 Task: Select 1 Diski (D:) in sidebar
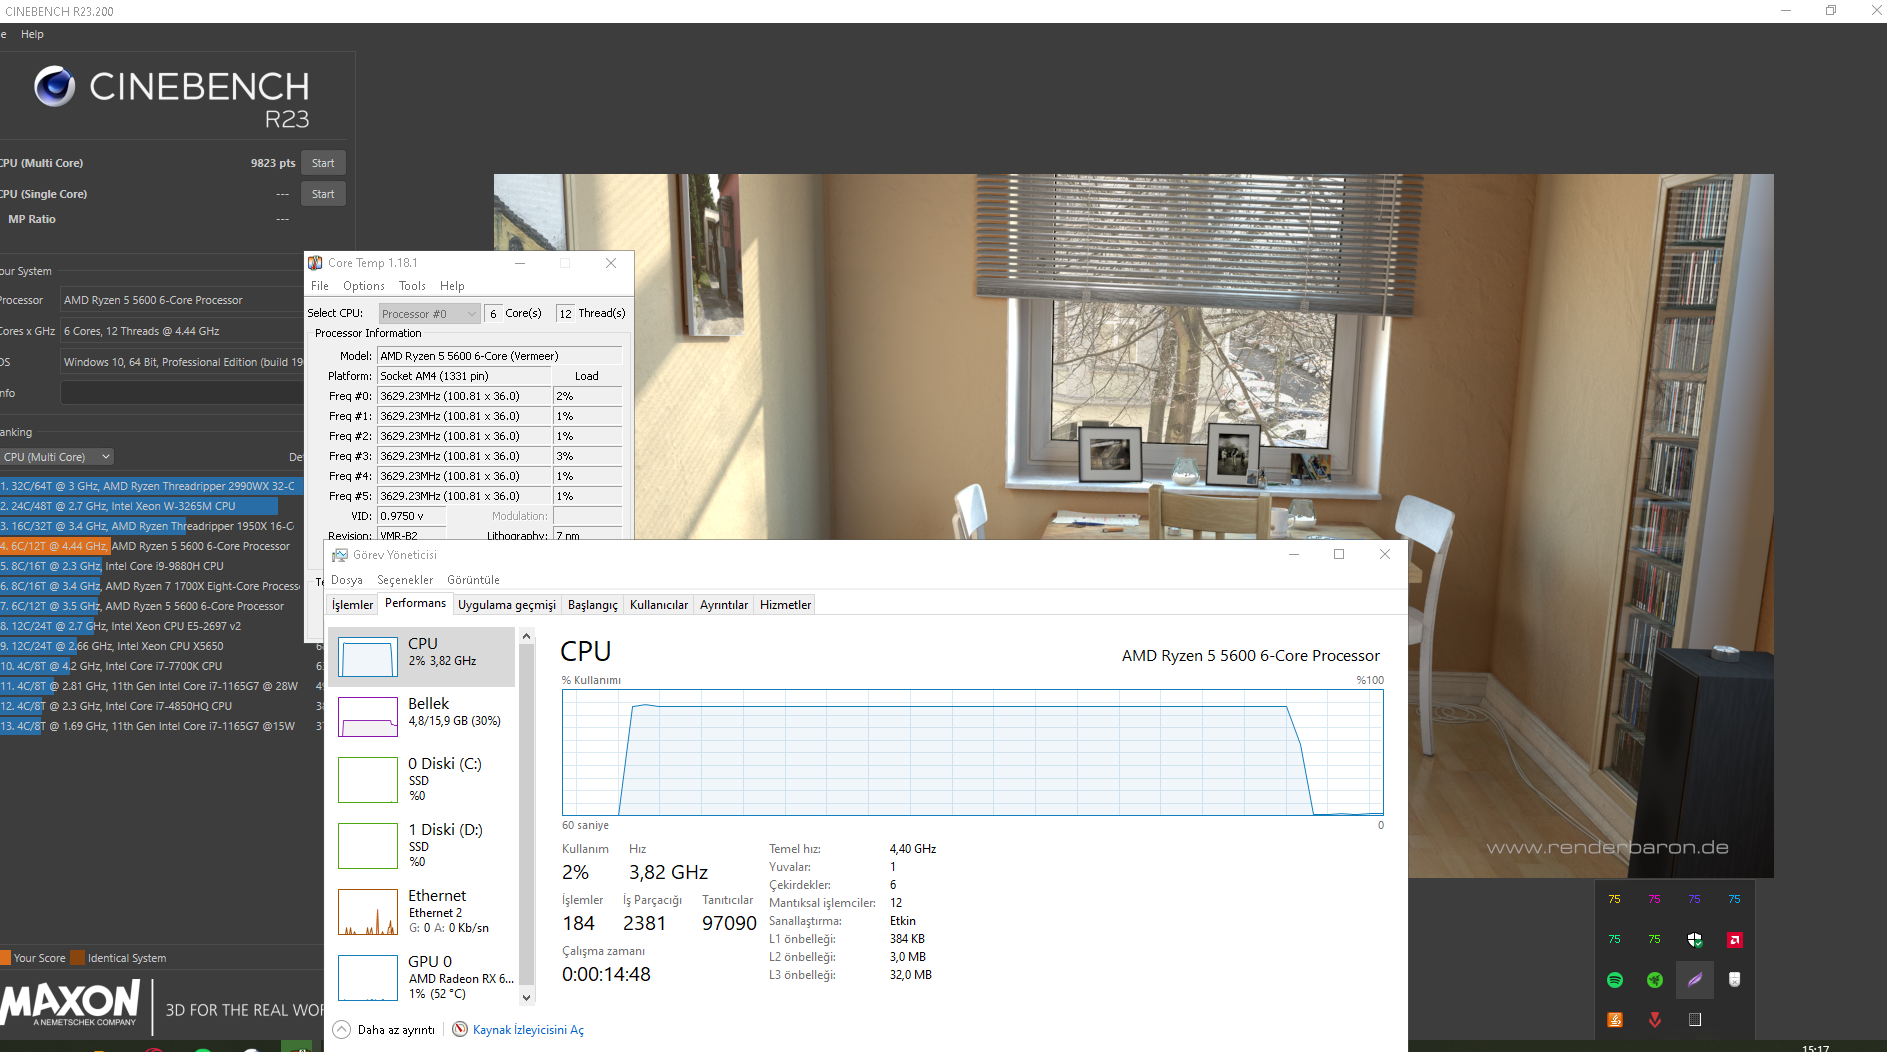click(422, 846)
